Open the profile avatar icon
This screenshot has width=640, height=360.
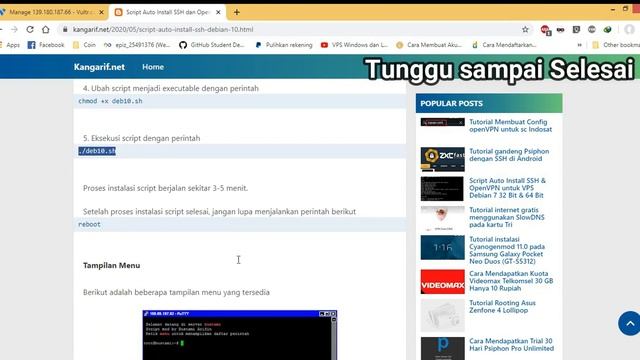(x=629, y=29)
